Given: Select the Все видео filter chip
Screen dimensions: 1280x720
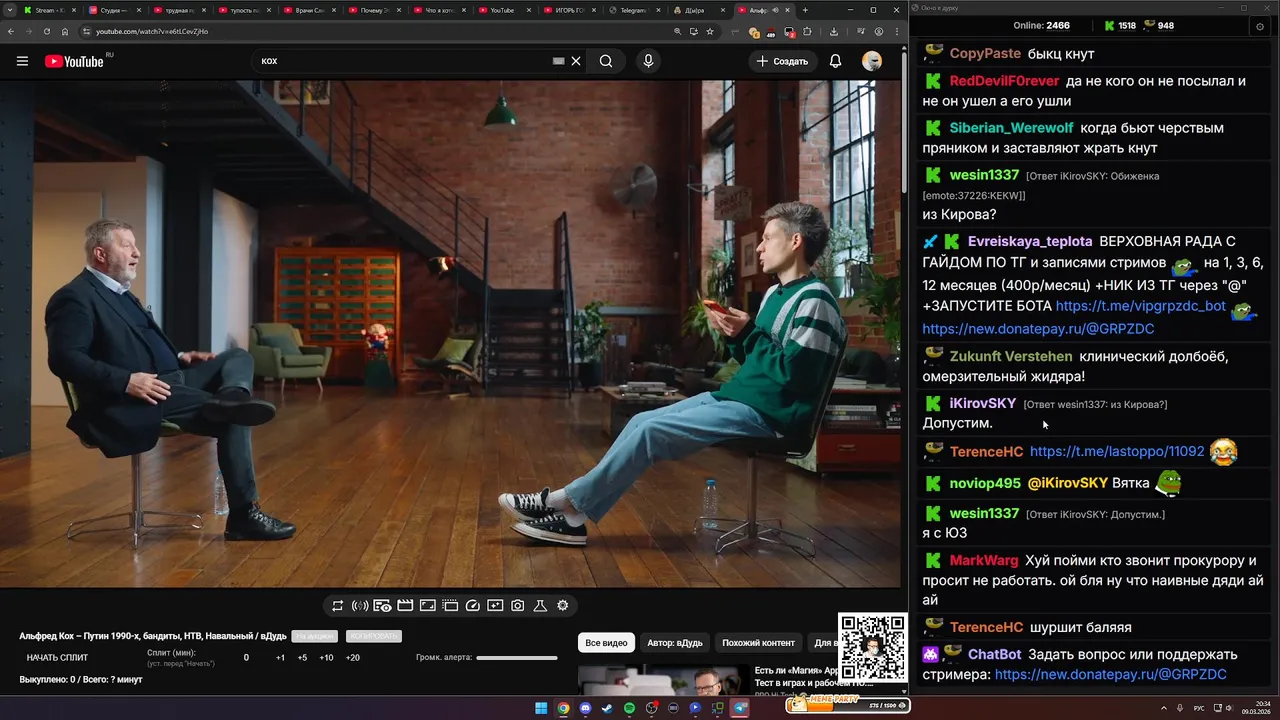Looking at the screenshot, I should coord(606,643).
